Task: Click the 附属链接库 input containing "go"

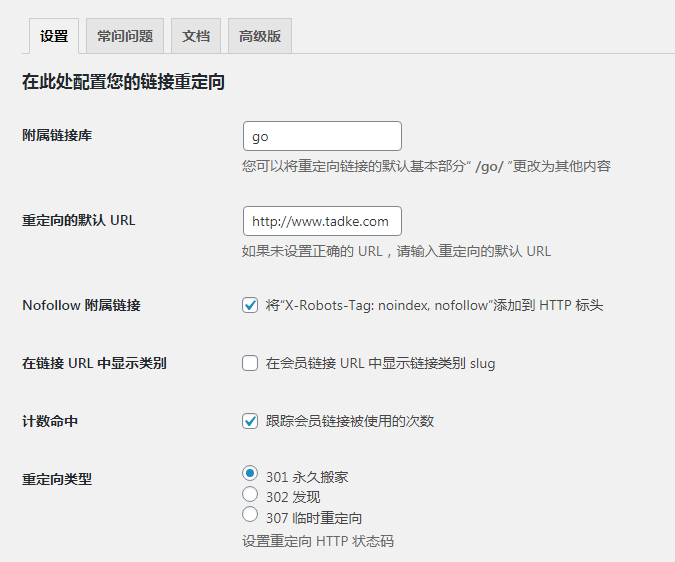Action: [322, 136]
